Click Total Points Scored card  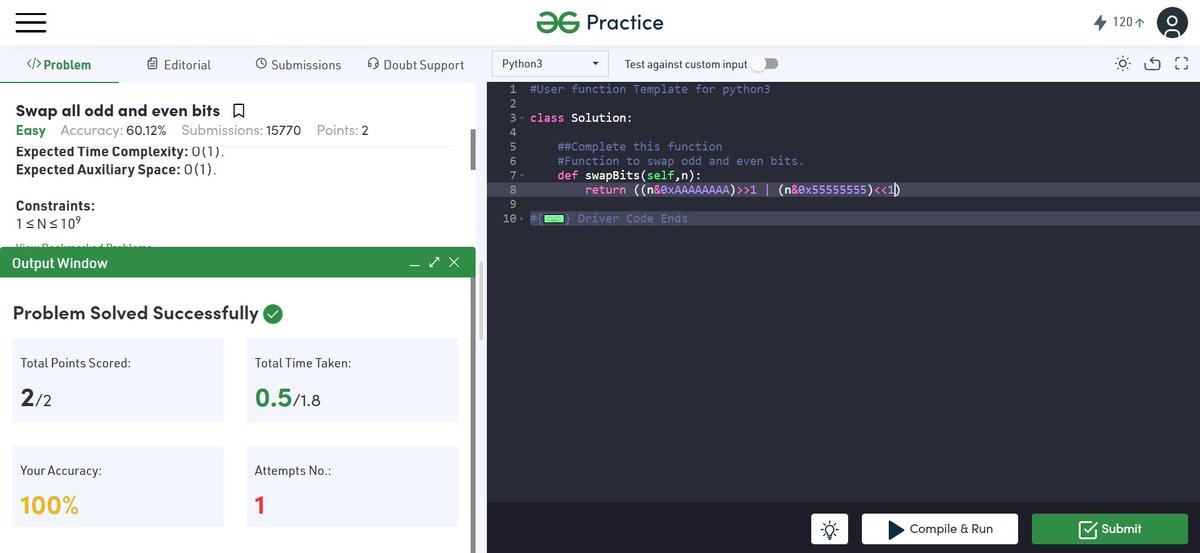coord(118,382)
